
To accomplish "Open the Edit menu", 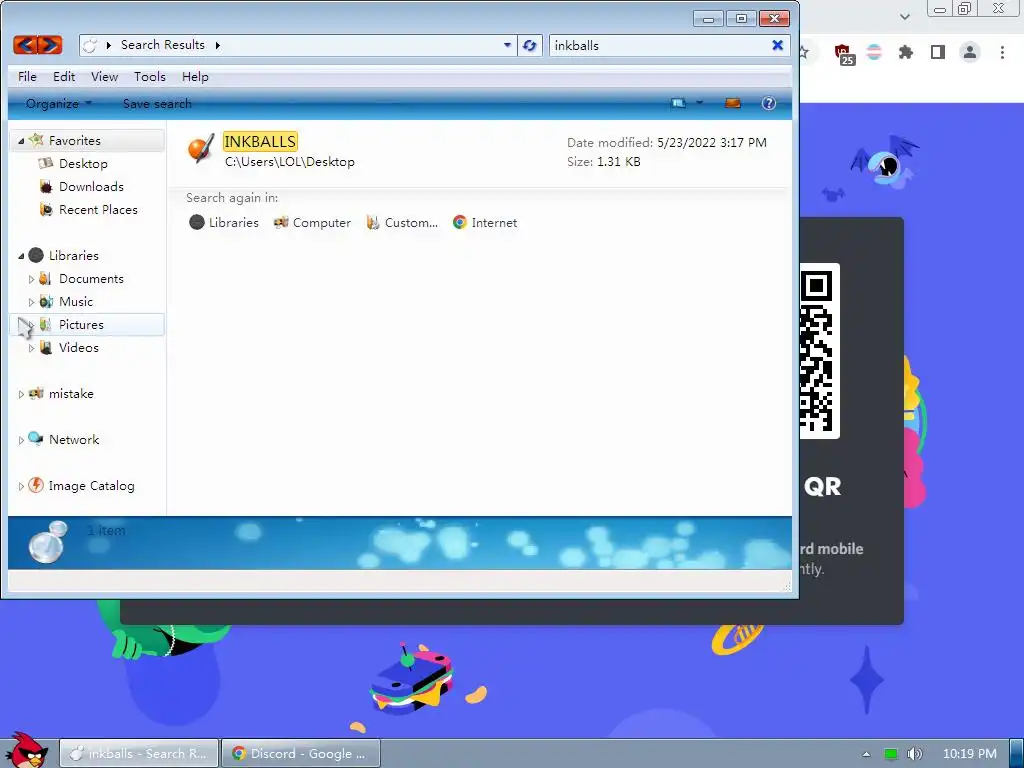I will click(x=64, y=76).
